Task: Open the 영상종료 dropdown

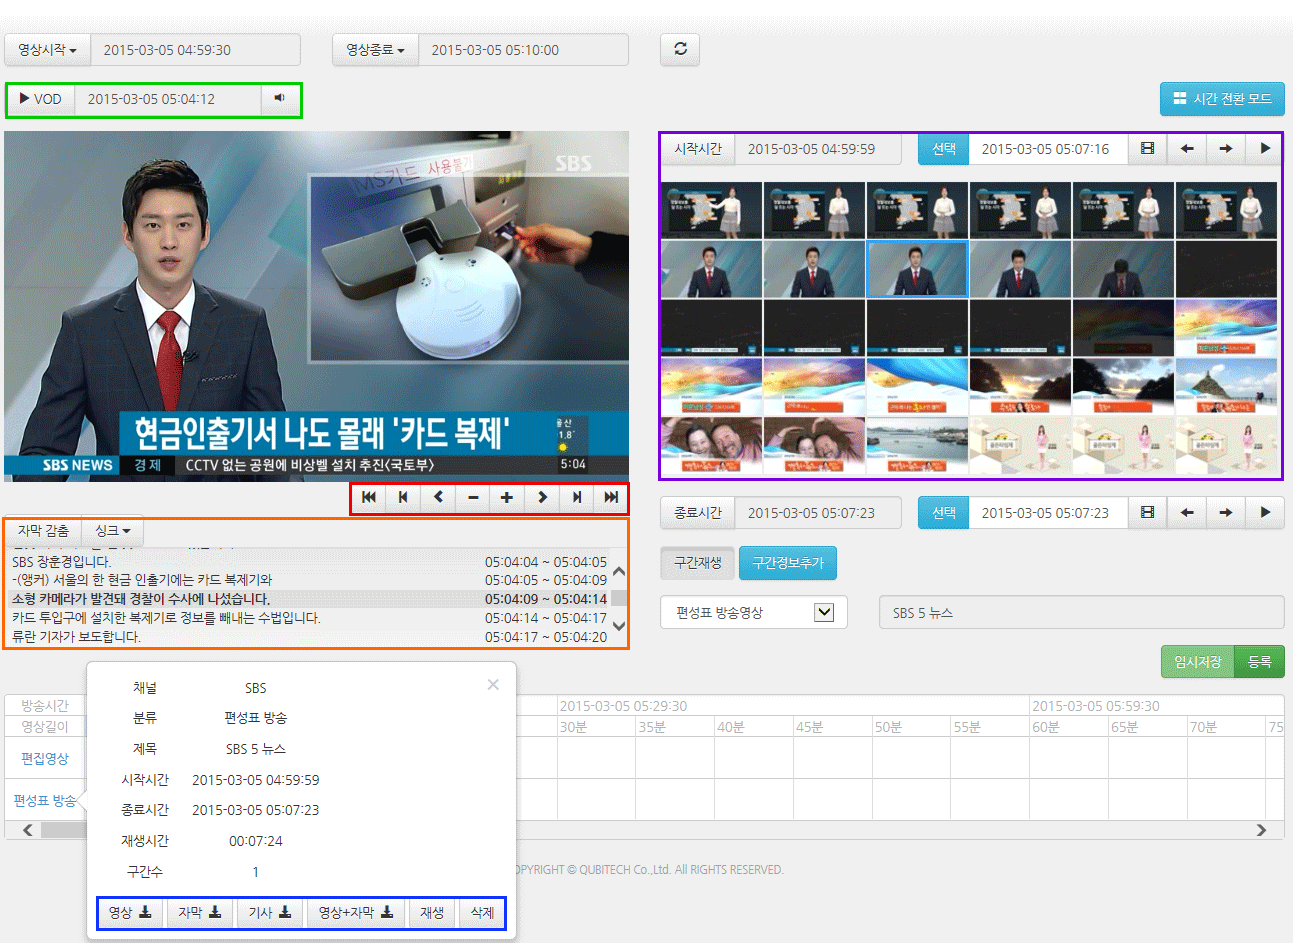Action: click(x=375, y=49)
